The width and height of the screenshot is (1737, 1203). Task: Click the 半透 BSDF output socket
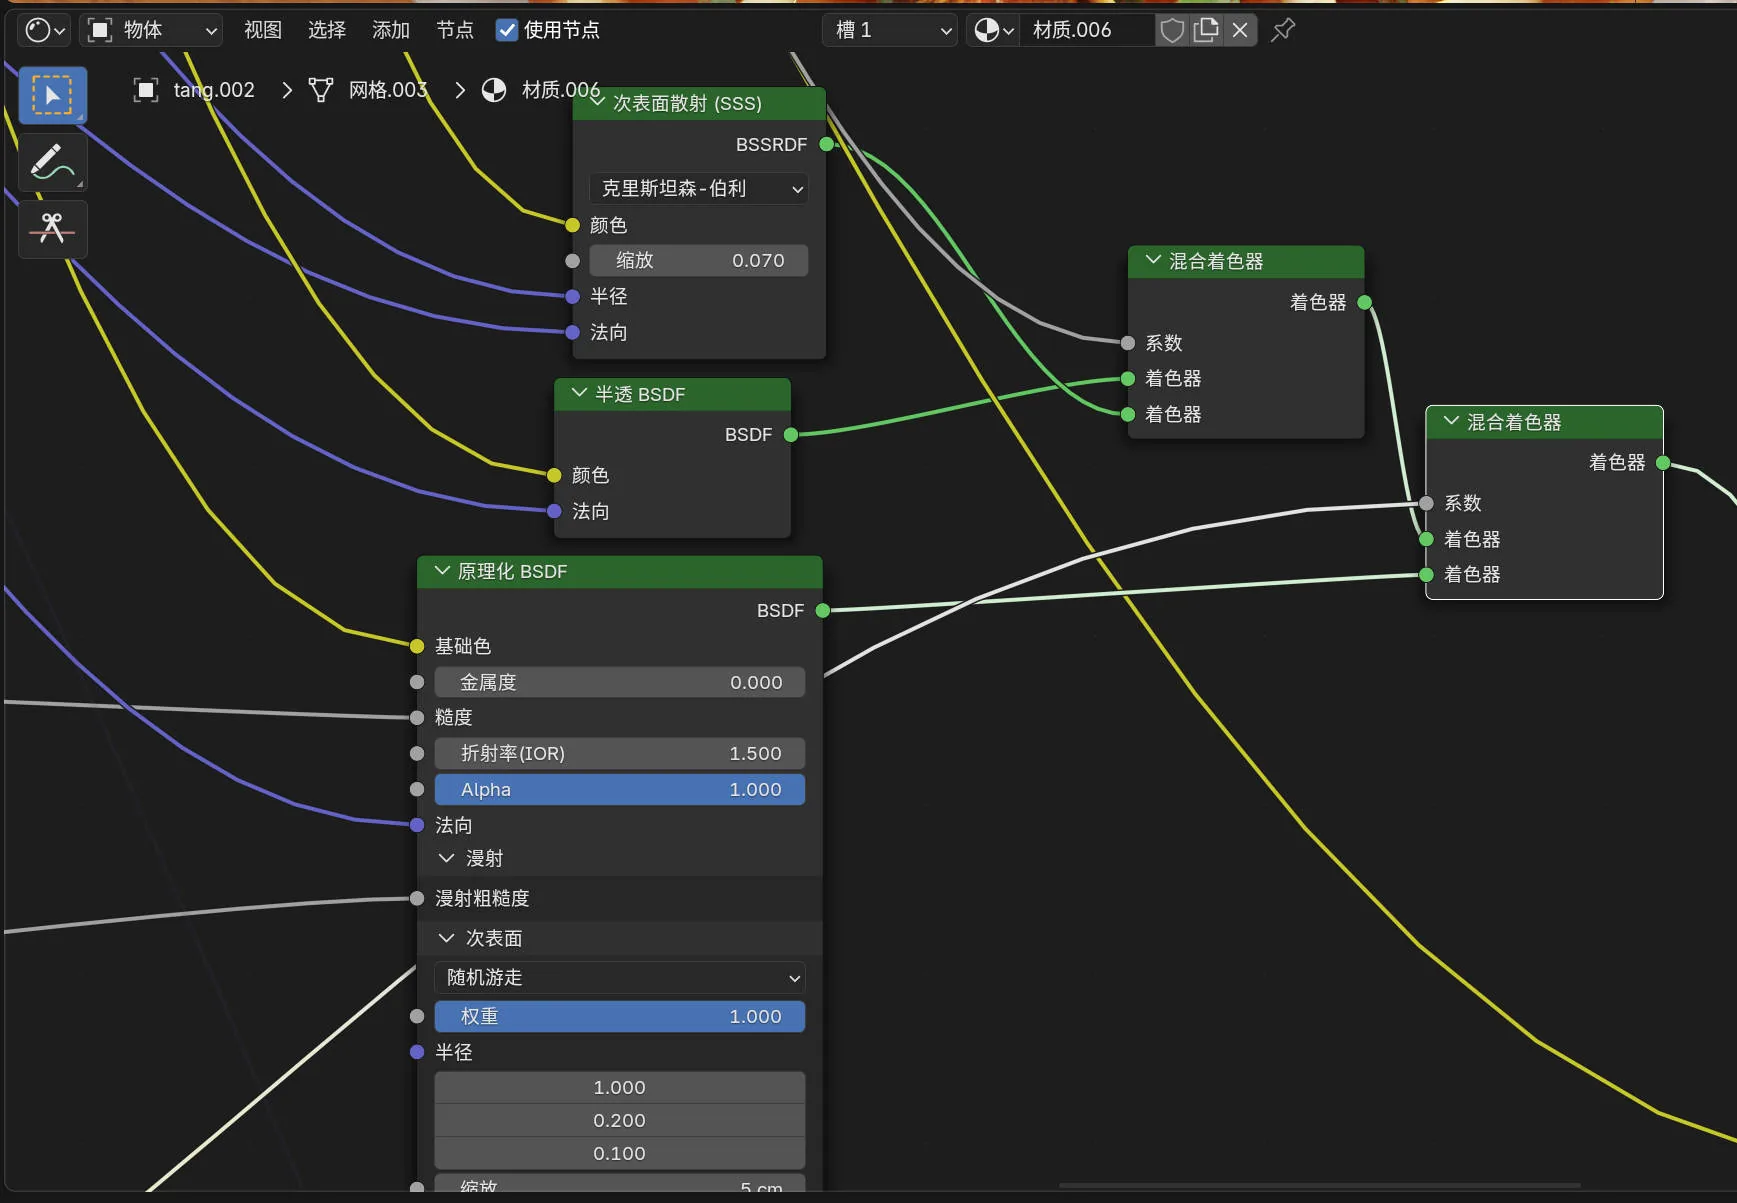(791, 434)
